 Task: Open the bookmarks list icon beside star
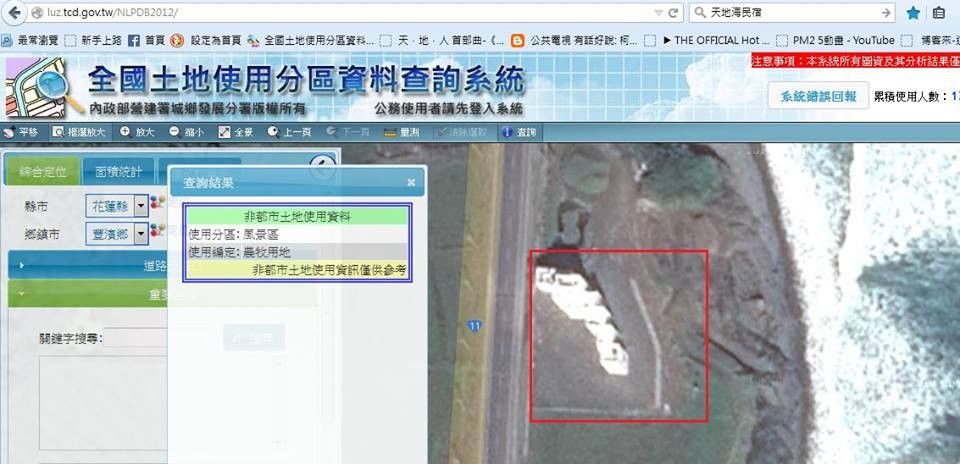click(x=939, y=12)
